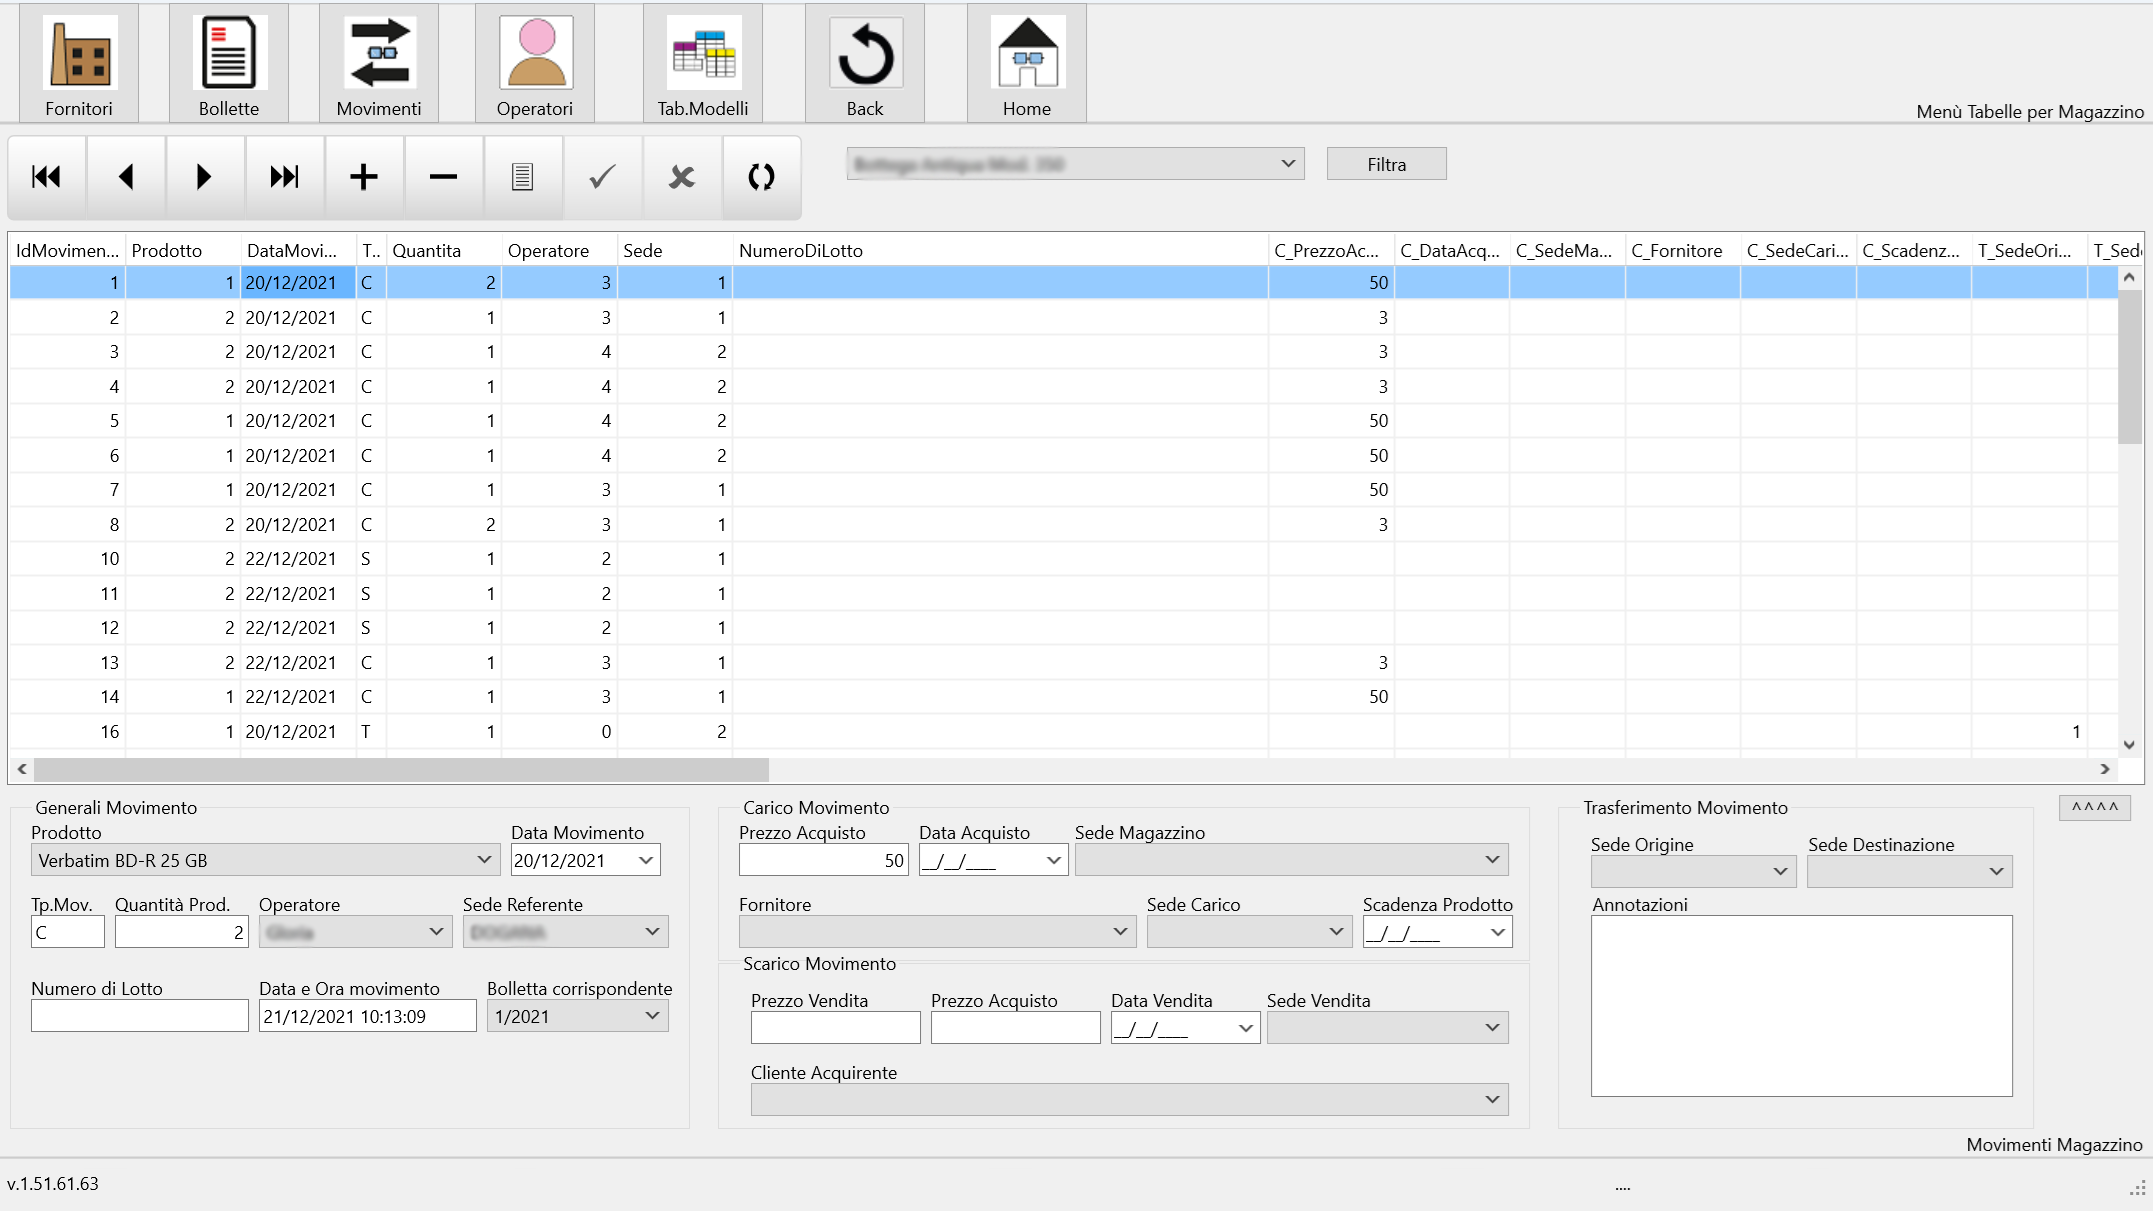Refresh the data grid
2153x1211 pixels.
tap(761, 177)
